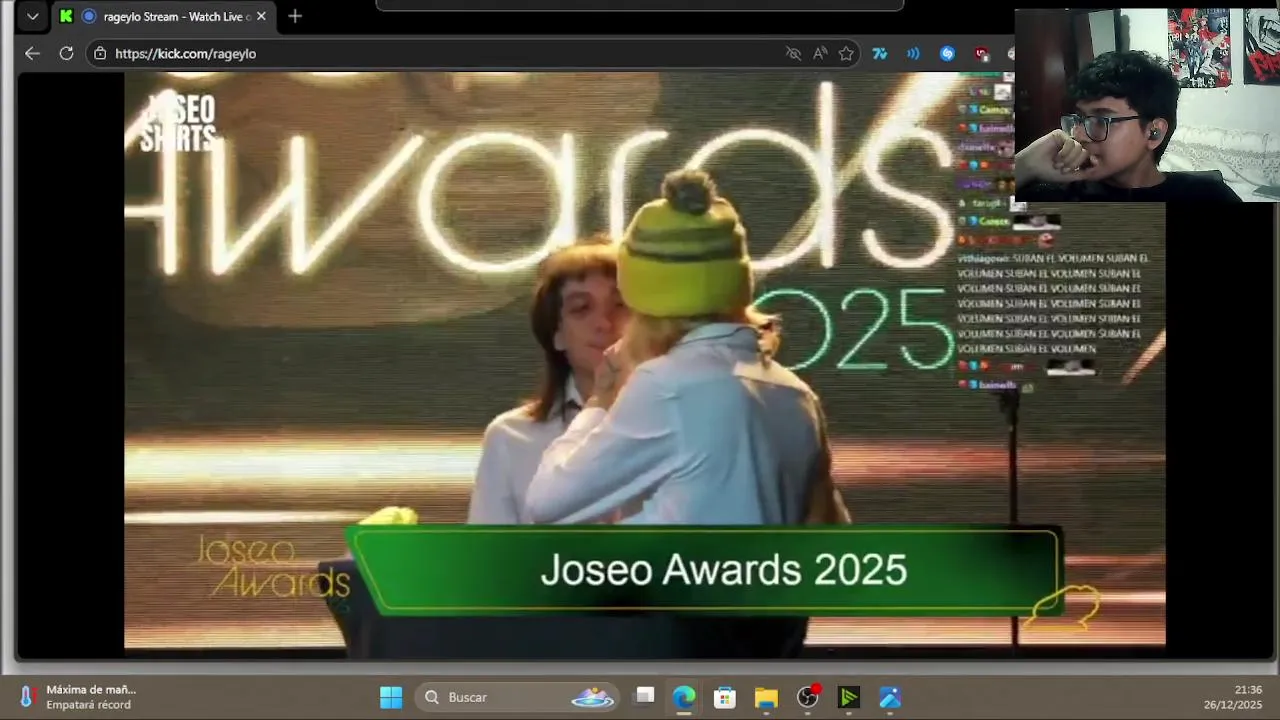Select the rageylo Stream browser tab
1280x720 pixels.
pyautogui.click(x=163, y=16)
